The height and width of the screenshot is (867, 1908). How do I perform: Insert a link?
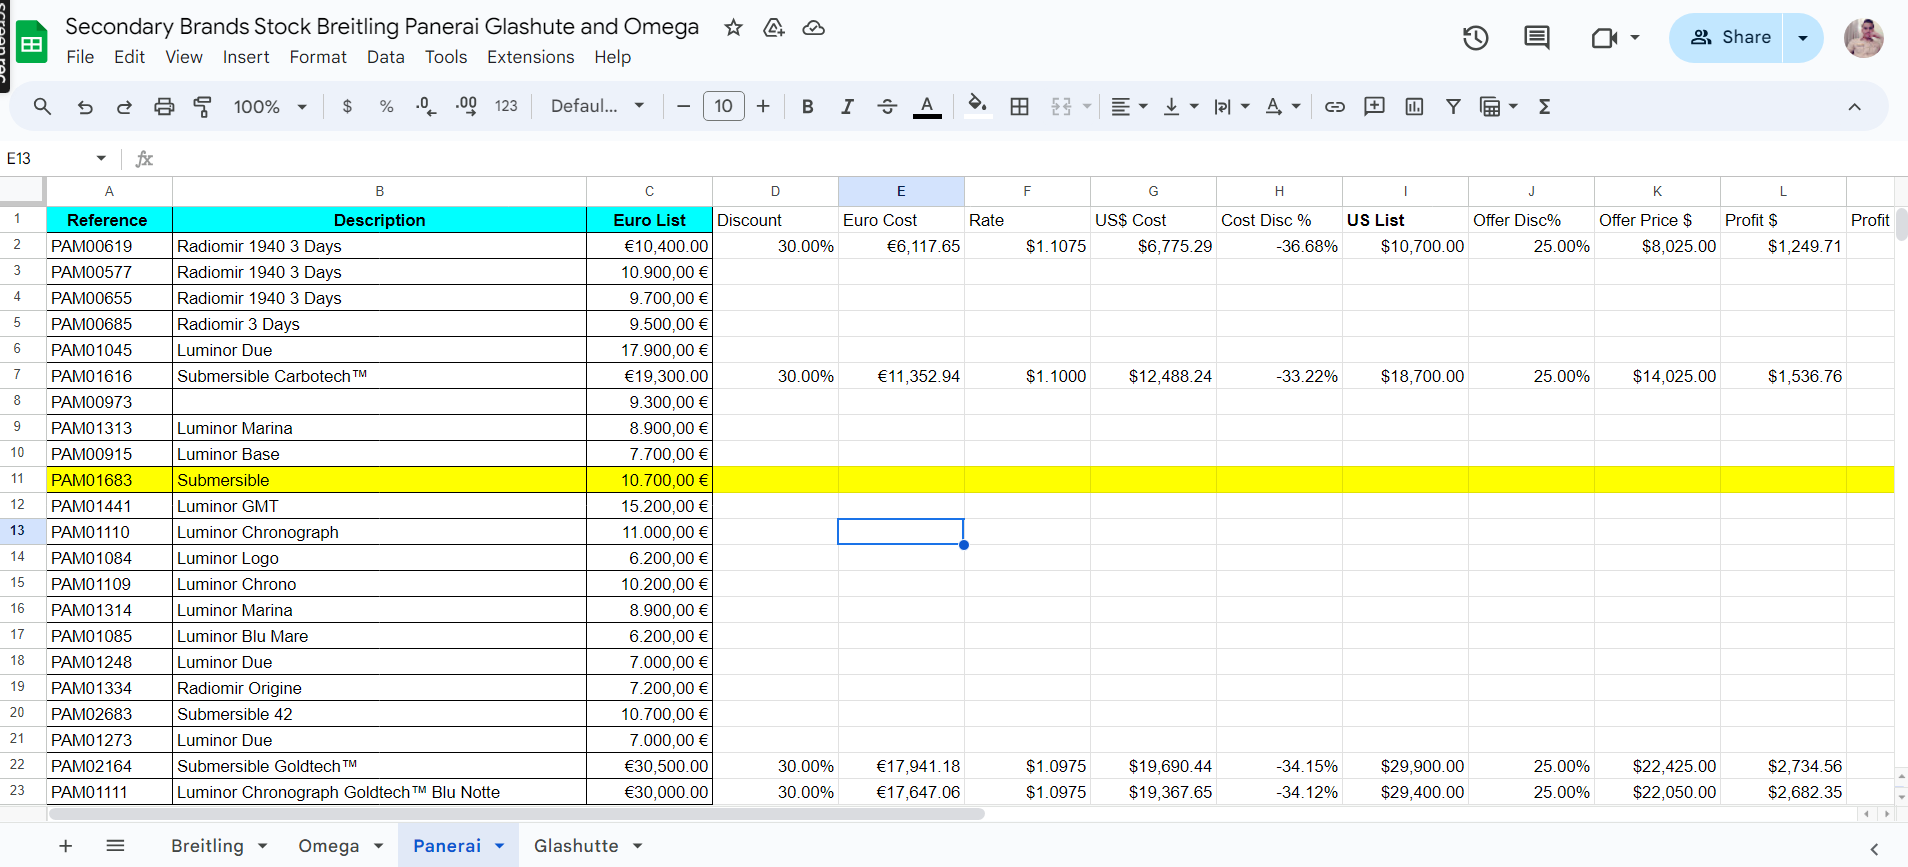pos(1335,106)
